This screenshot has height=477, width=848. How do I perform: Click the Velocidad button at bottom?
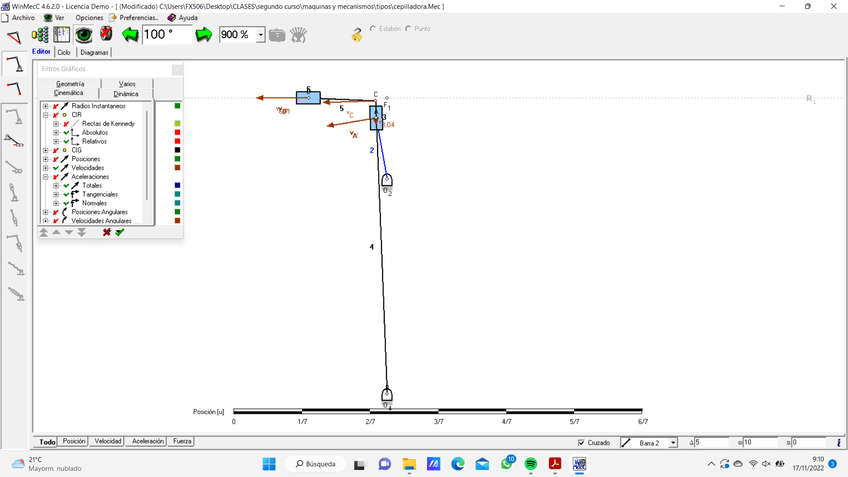[x=108, y=441]
